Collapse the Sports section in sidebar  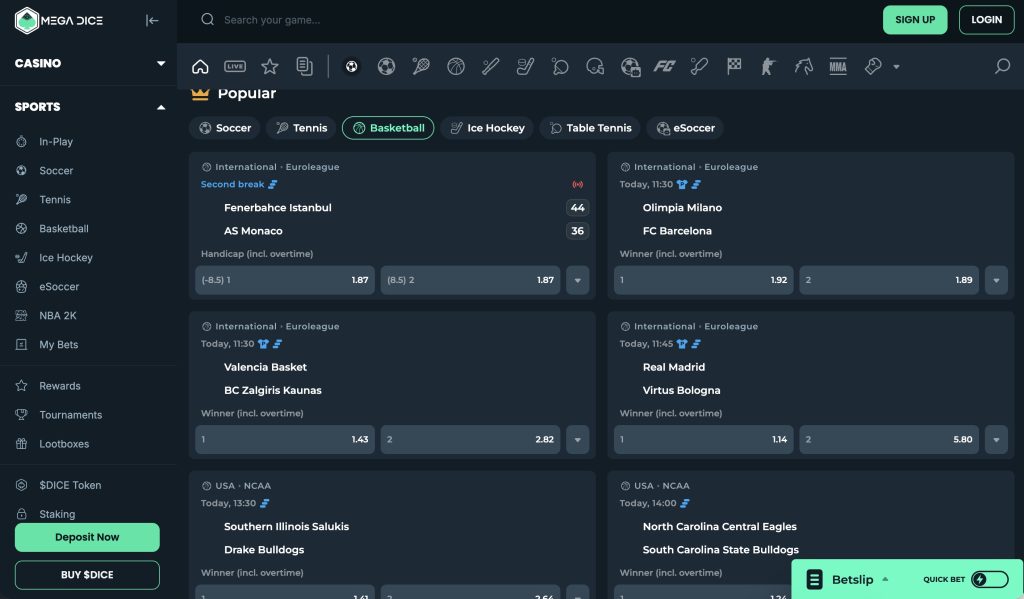tap(161, 107)
